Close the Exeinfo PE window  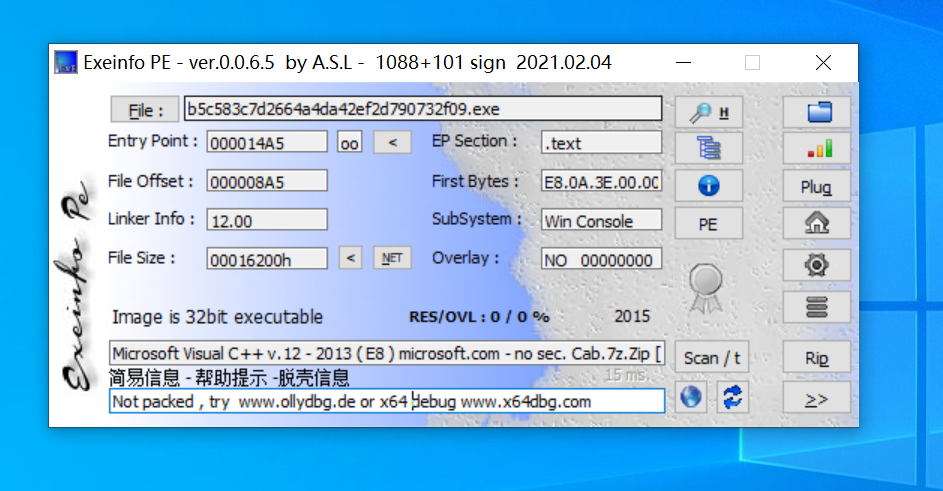[823, 62]
